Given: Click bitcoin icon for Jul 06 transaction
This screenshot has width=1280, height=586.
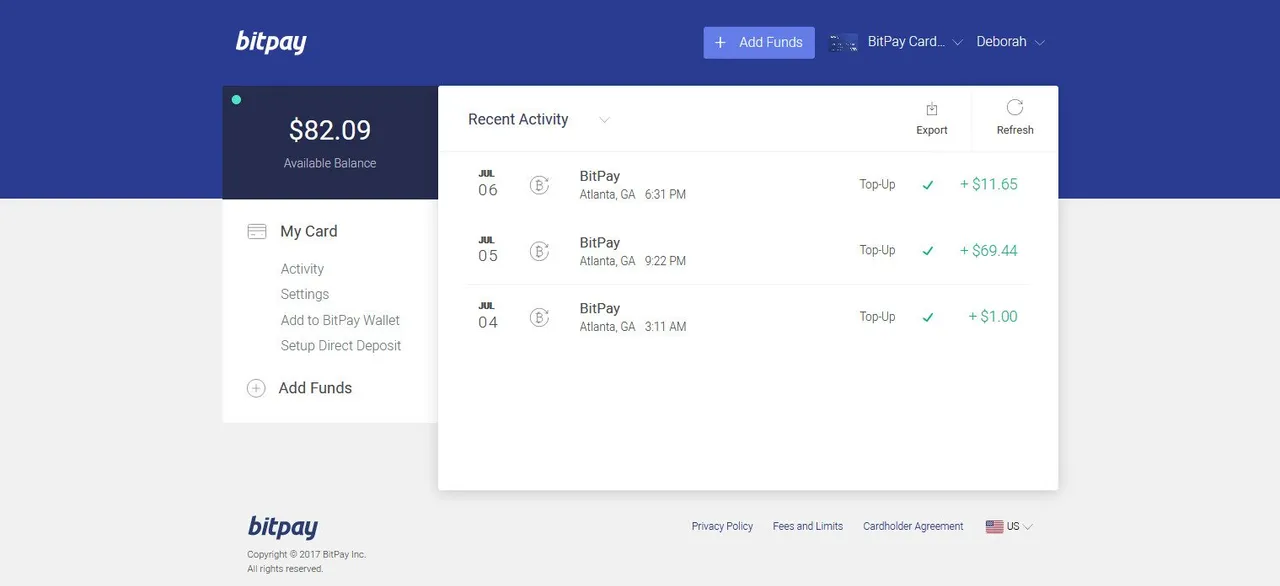Looking at the screenshot, I should 539,185.
